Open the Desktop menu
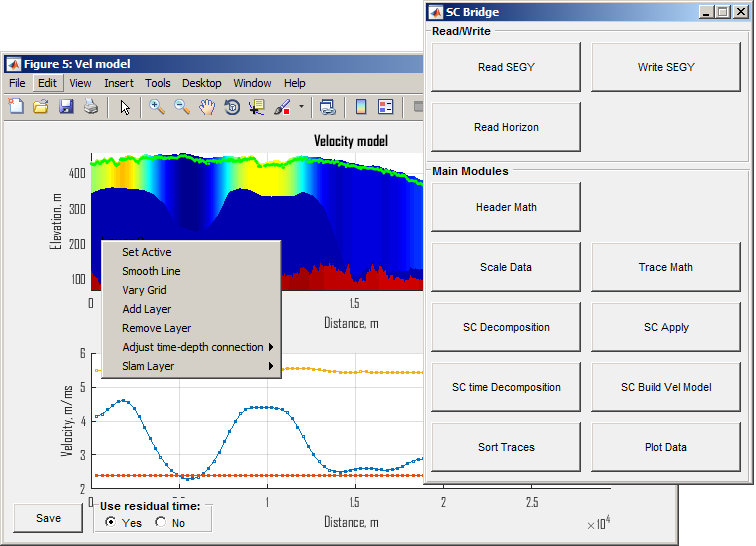Viewport: 756px width, 546px height. click(202, 83)
